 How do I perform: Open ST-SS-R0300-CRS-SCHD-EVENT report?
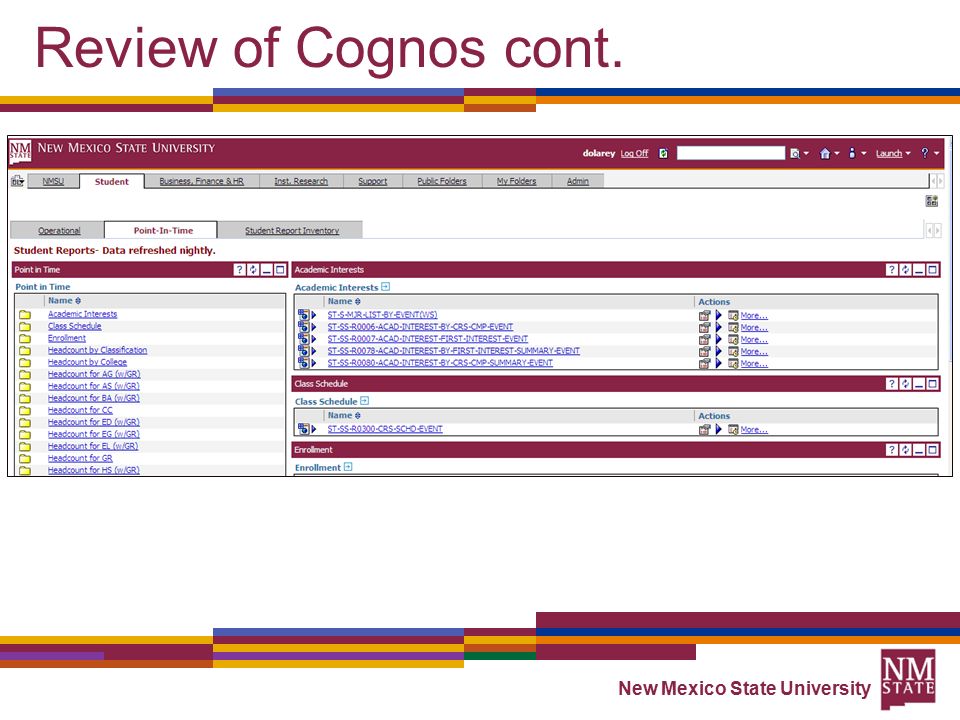pyautogui.click(x=384, y=429)
